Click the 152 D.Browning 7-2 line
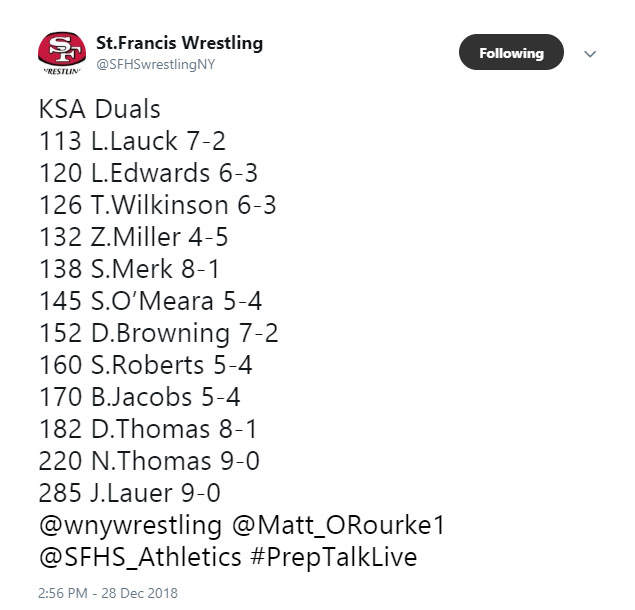 tap(158, 333)
